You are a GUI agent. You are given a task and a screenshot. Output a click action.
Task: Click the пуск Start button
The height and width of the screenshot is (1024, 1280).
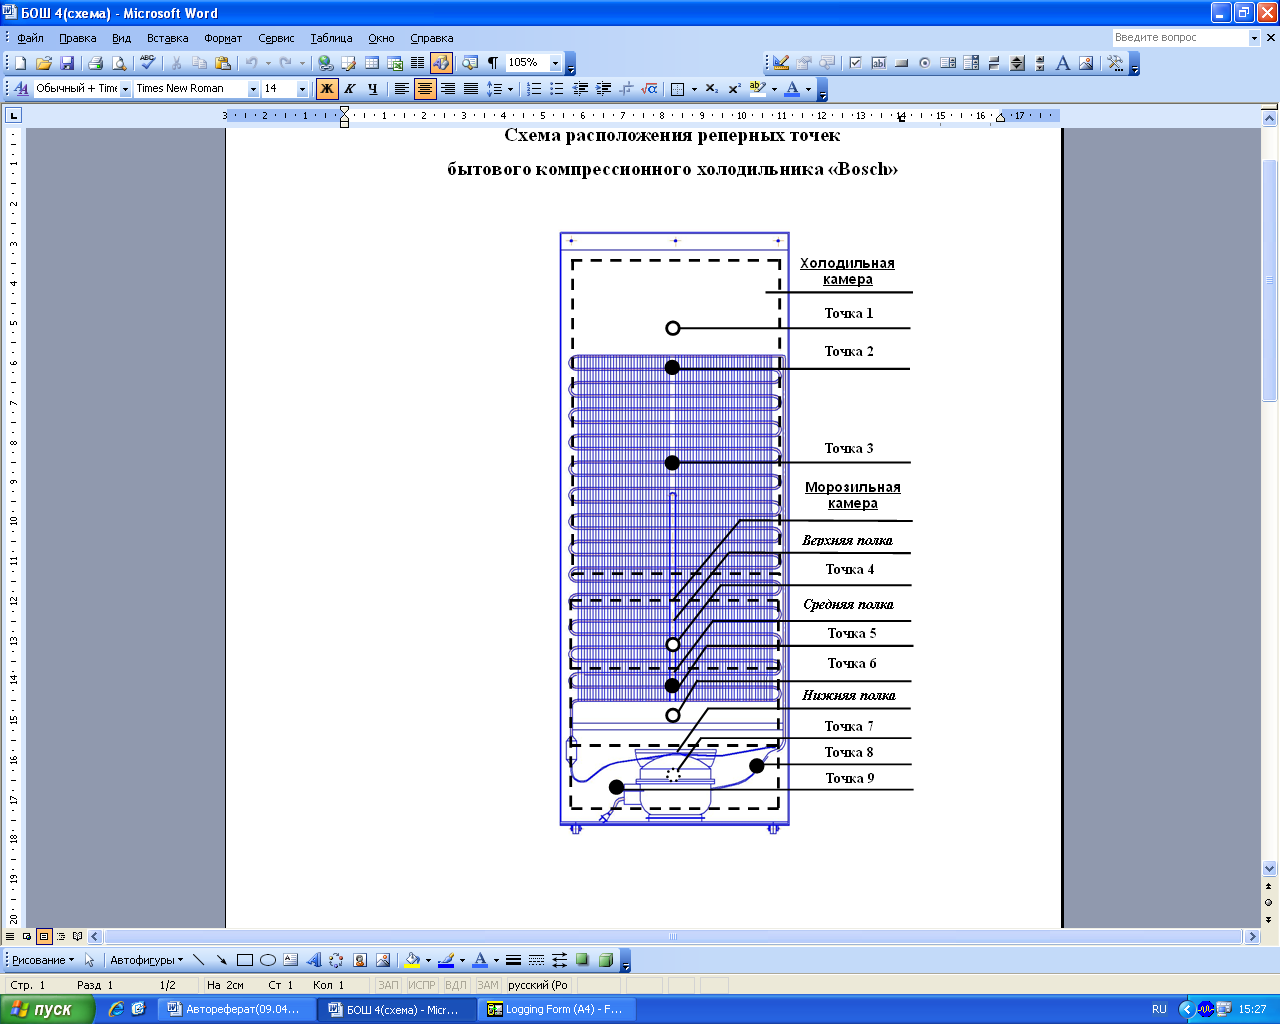pos(47,1009)
